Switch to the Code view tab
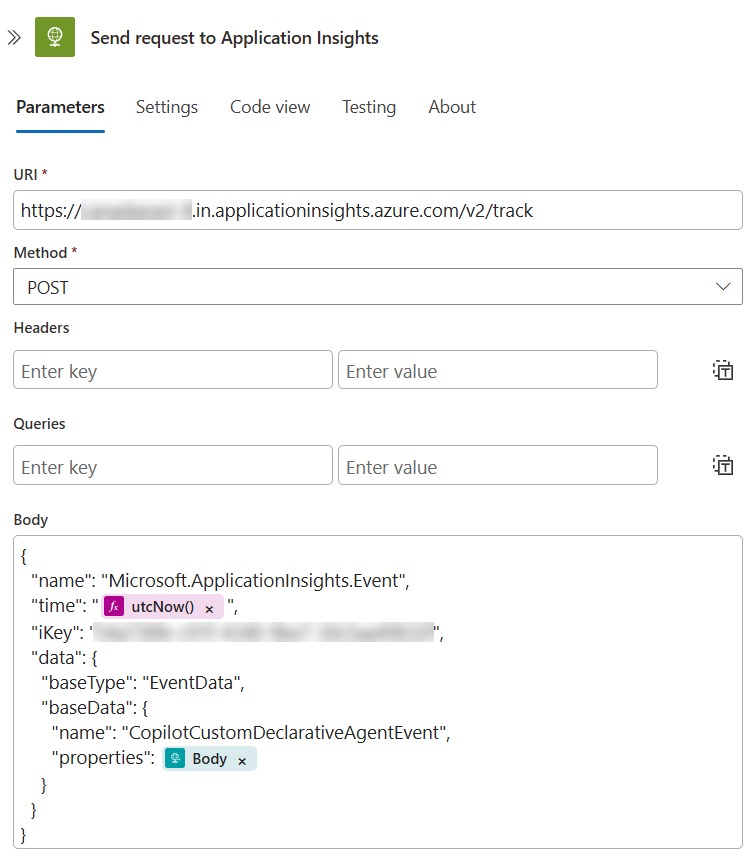 click(x=270, y=107)
